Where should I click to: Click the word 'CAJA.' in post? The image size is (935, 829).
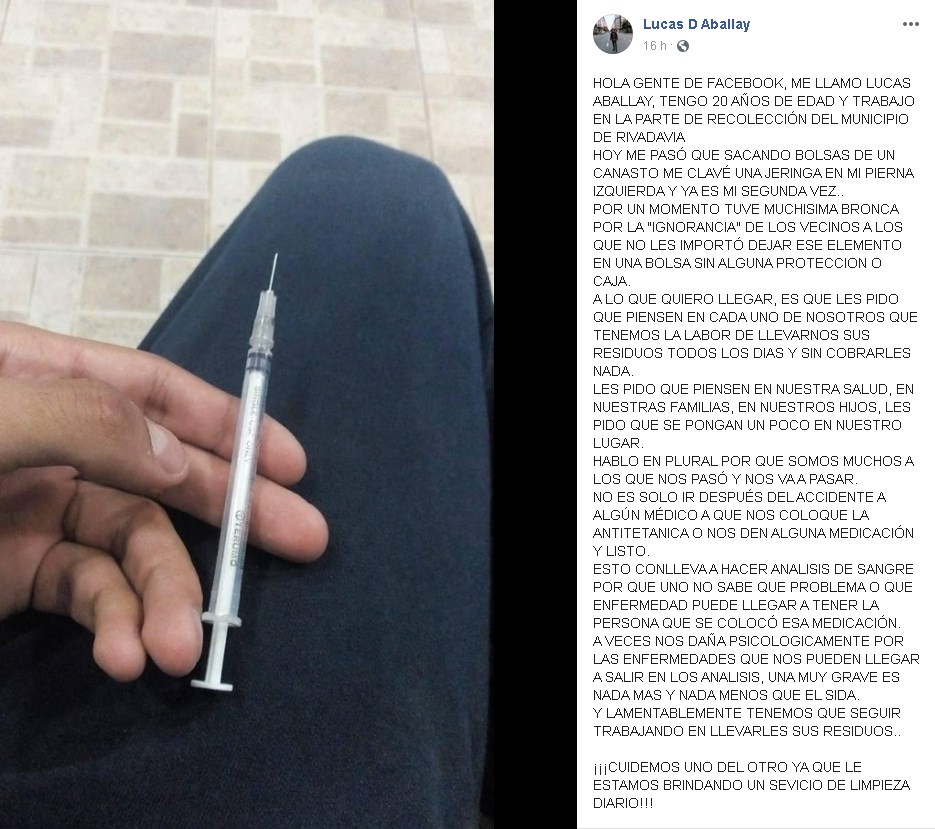click(x=611, y=281)
